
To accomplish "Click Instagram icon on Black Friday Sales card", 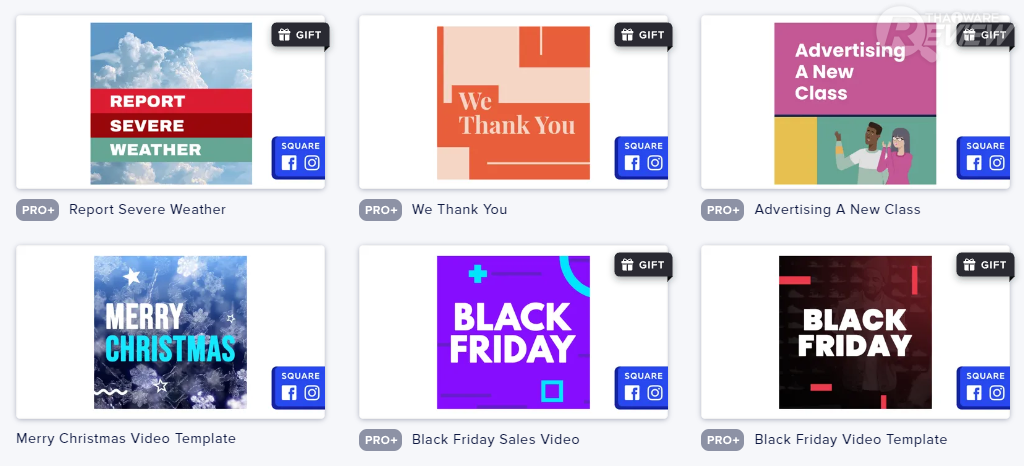I will point(655,394).
